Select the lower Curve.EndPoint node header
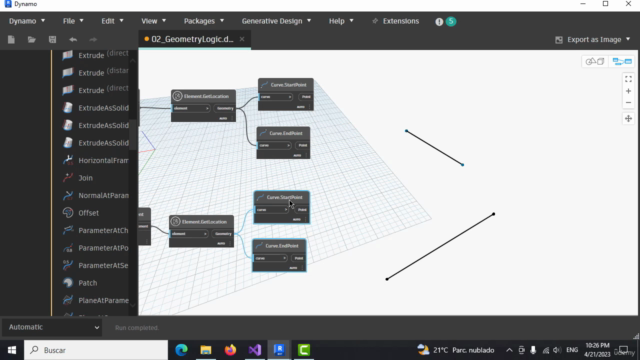This screenshot has height=360, width=640. pyautogui.click(x=279, y=246)
